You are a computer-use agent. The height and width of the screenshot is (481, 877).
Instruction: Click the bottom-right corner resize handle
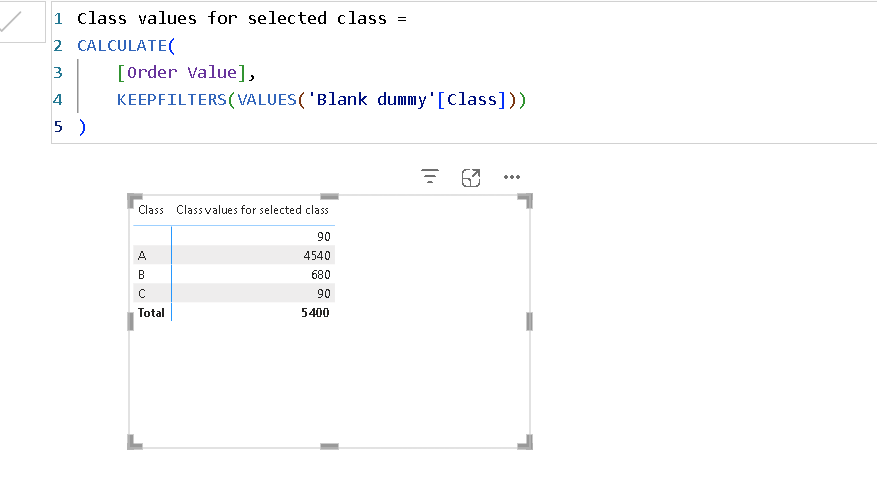526,443
